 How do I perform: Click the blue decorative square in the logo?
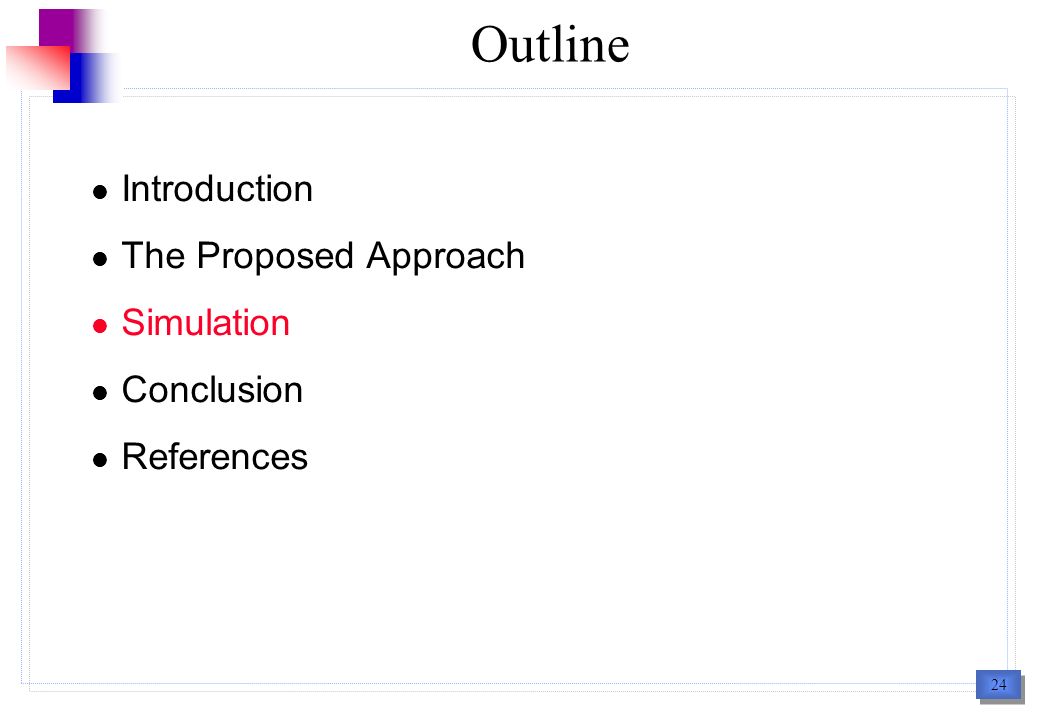(x=88, y=78)
